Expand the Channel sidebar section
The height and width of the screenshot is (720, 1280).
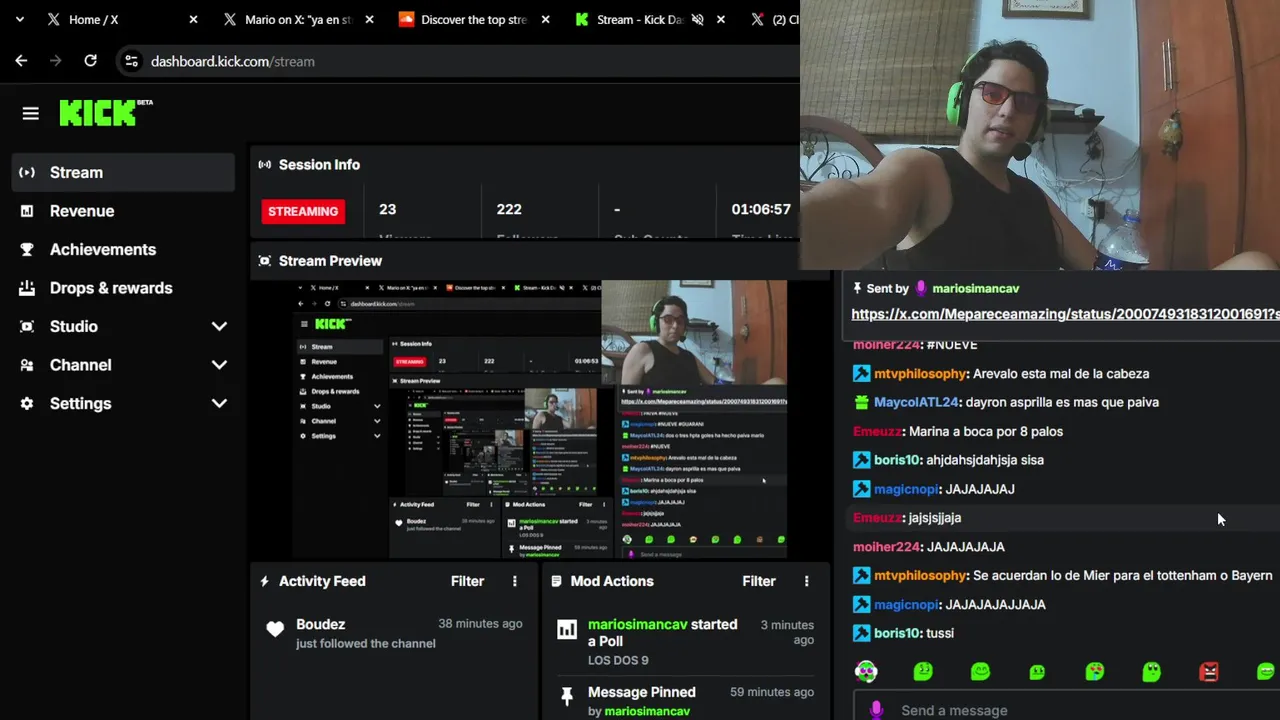coord(219,365)
